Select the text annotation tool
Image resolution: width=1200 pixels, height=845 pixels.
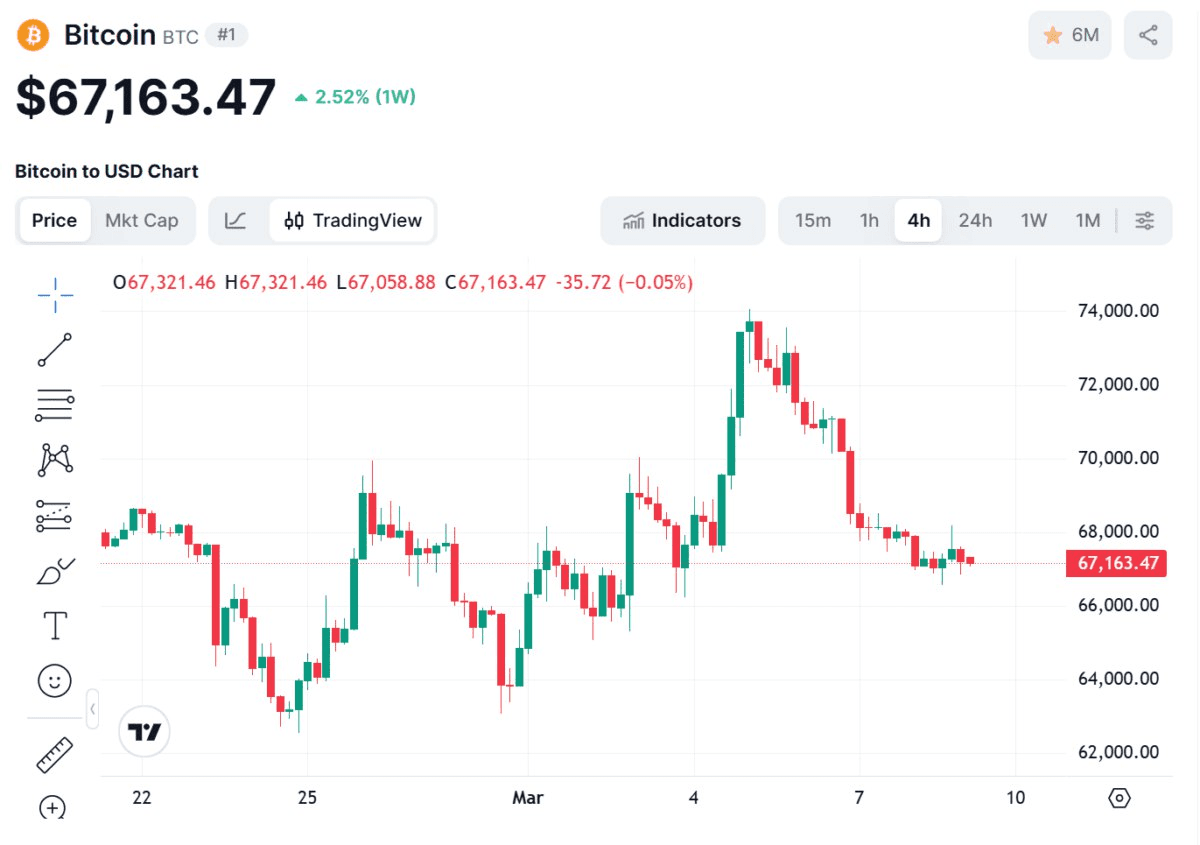pos(55,626)
